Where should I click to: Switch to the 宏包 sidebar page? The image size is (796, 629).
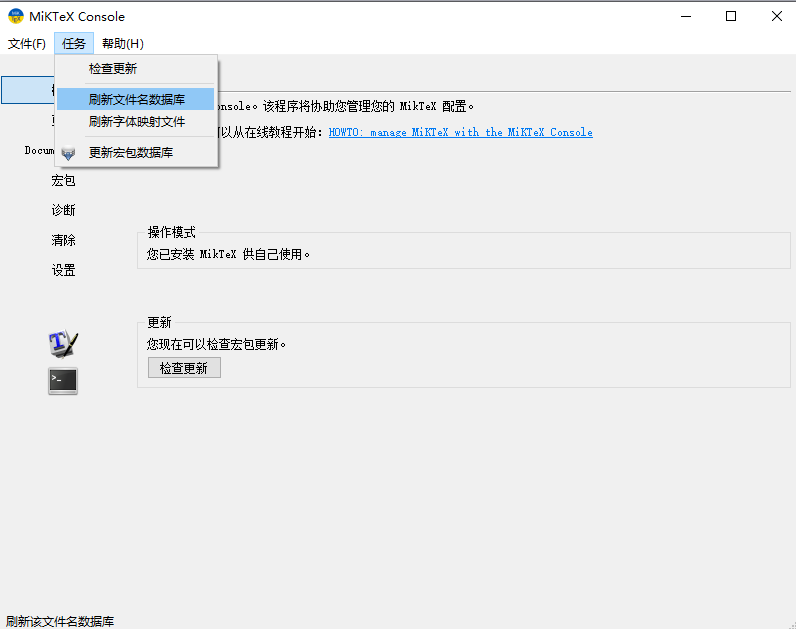[63, 180]
